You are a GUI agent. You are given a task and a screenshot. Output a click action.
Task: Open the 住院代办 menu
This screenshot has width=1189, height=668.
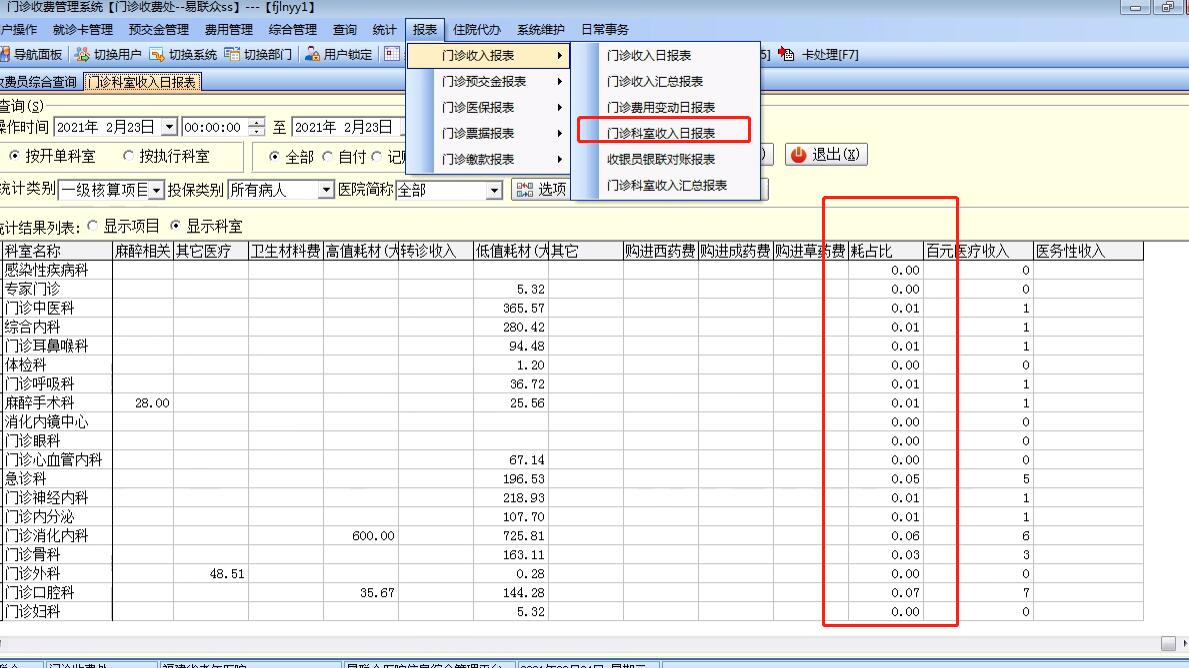(x=476, y=30)
